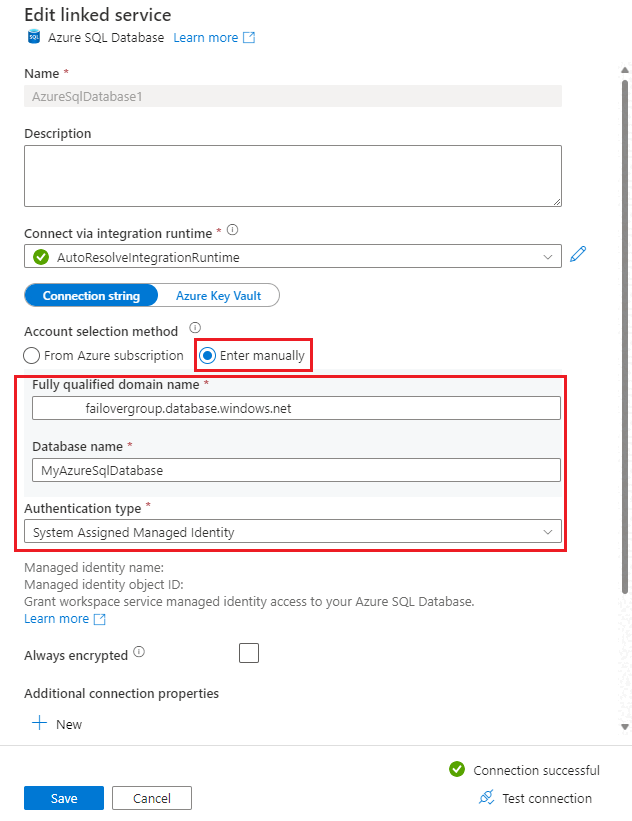Click the Description text area

(292, 176)
